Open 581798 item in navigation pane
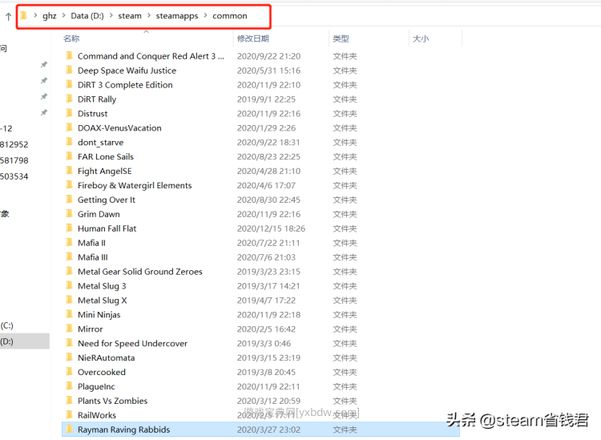The height and width of the screenshot is (440, 601). coord(14,160)
